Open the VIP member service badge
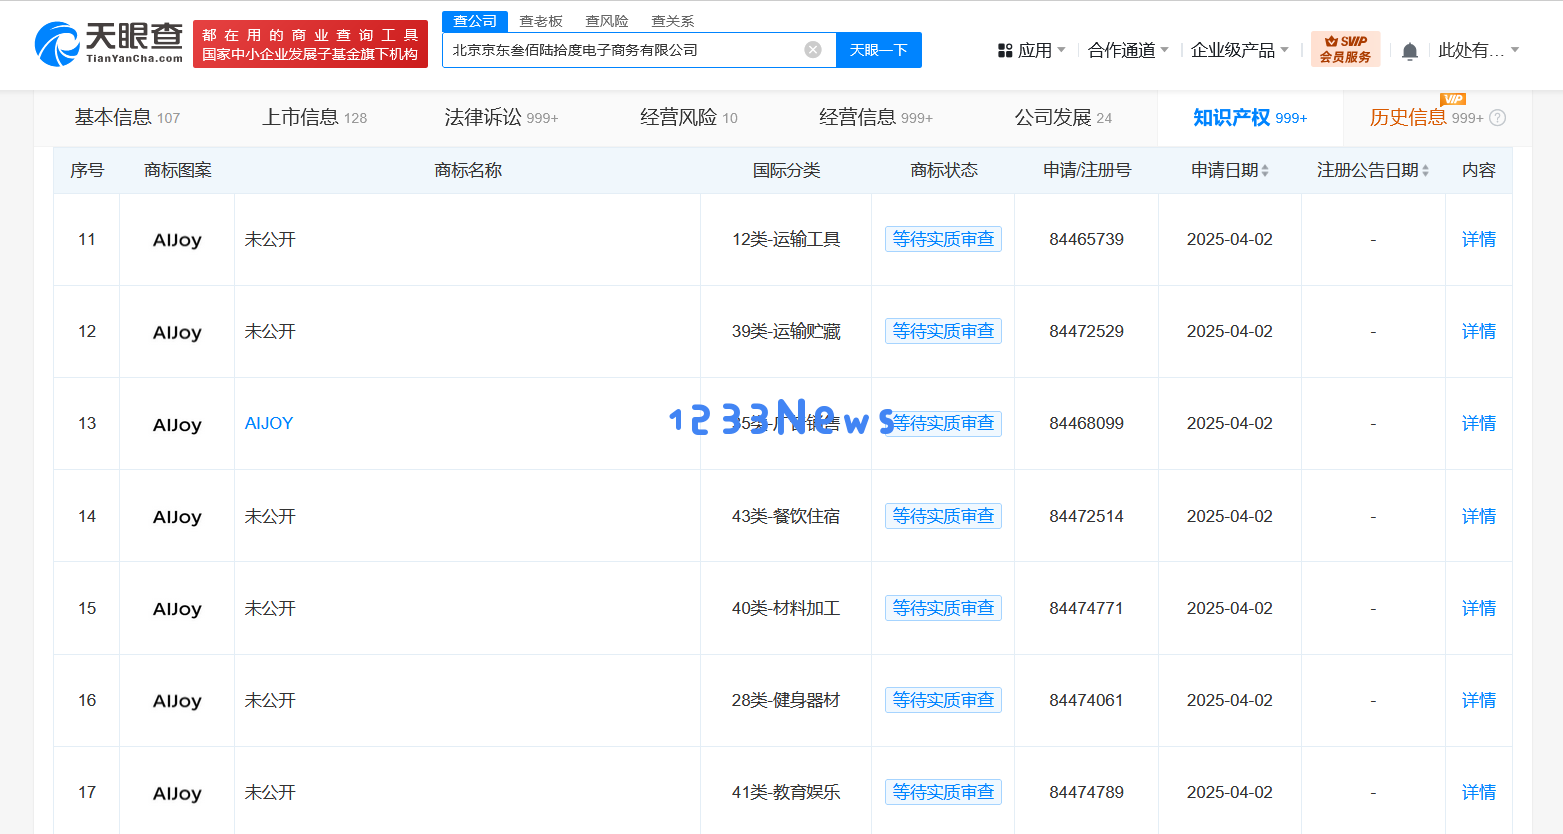The image size is (1563, 834). pos(1345,49)
